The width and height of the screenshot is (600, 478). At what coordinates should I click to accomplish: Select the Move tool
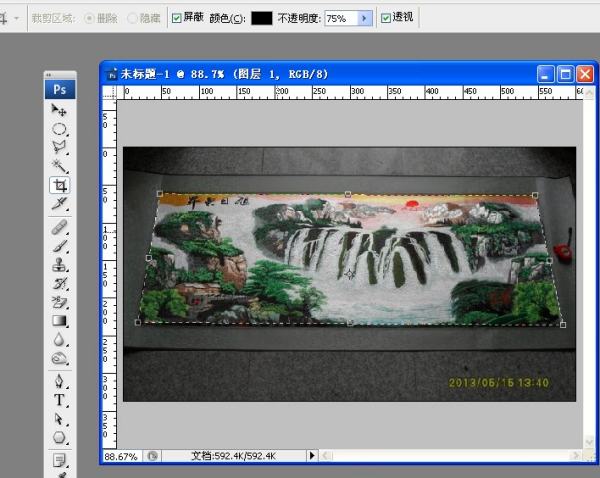point(59,110)
